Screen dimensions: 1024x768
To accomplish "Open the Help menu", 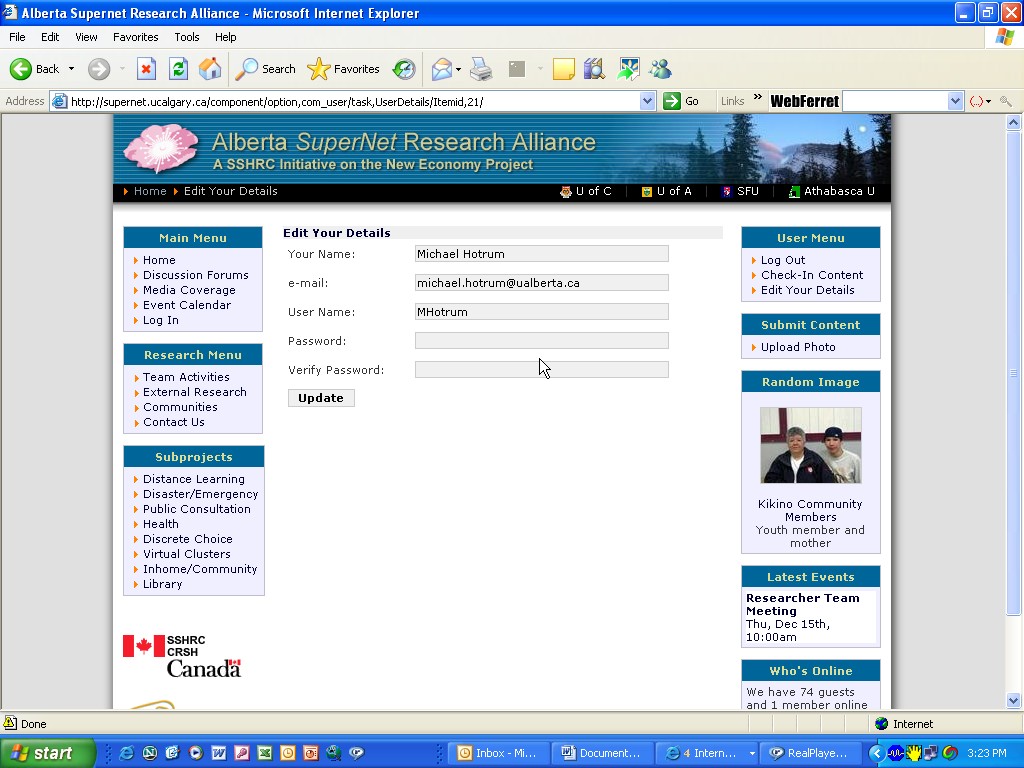I will coord(225,37).
